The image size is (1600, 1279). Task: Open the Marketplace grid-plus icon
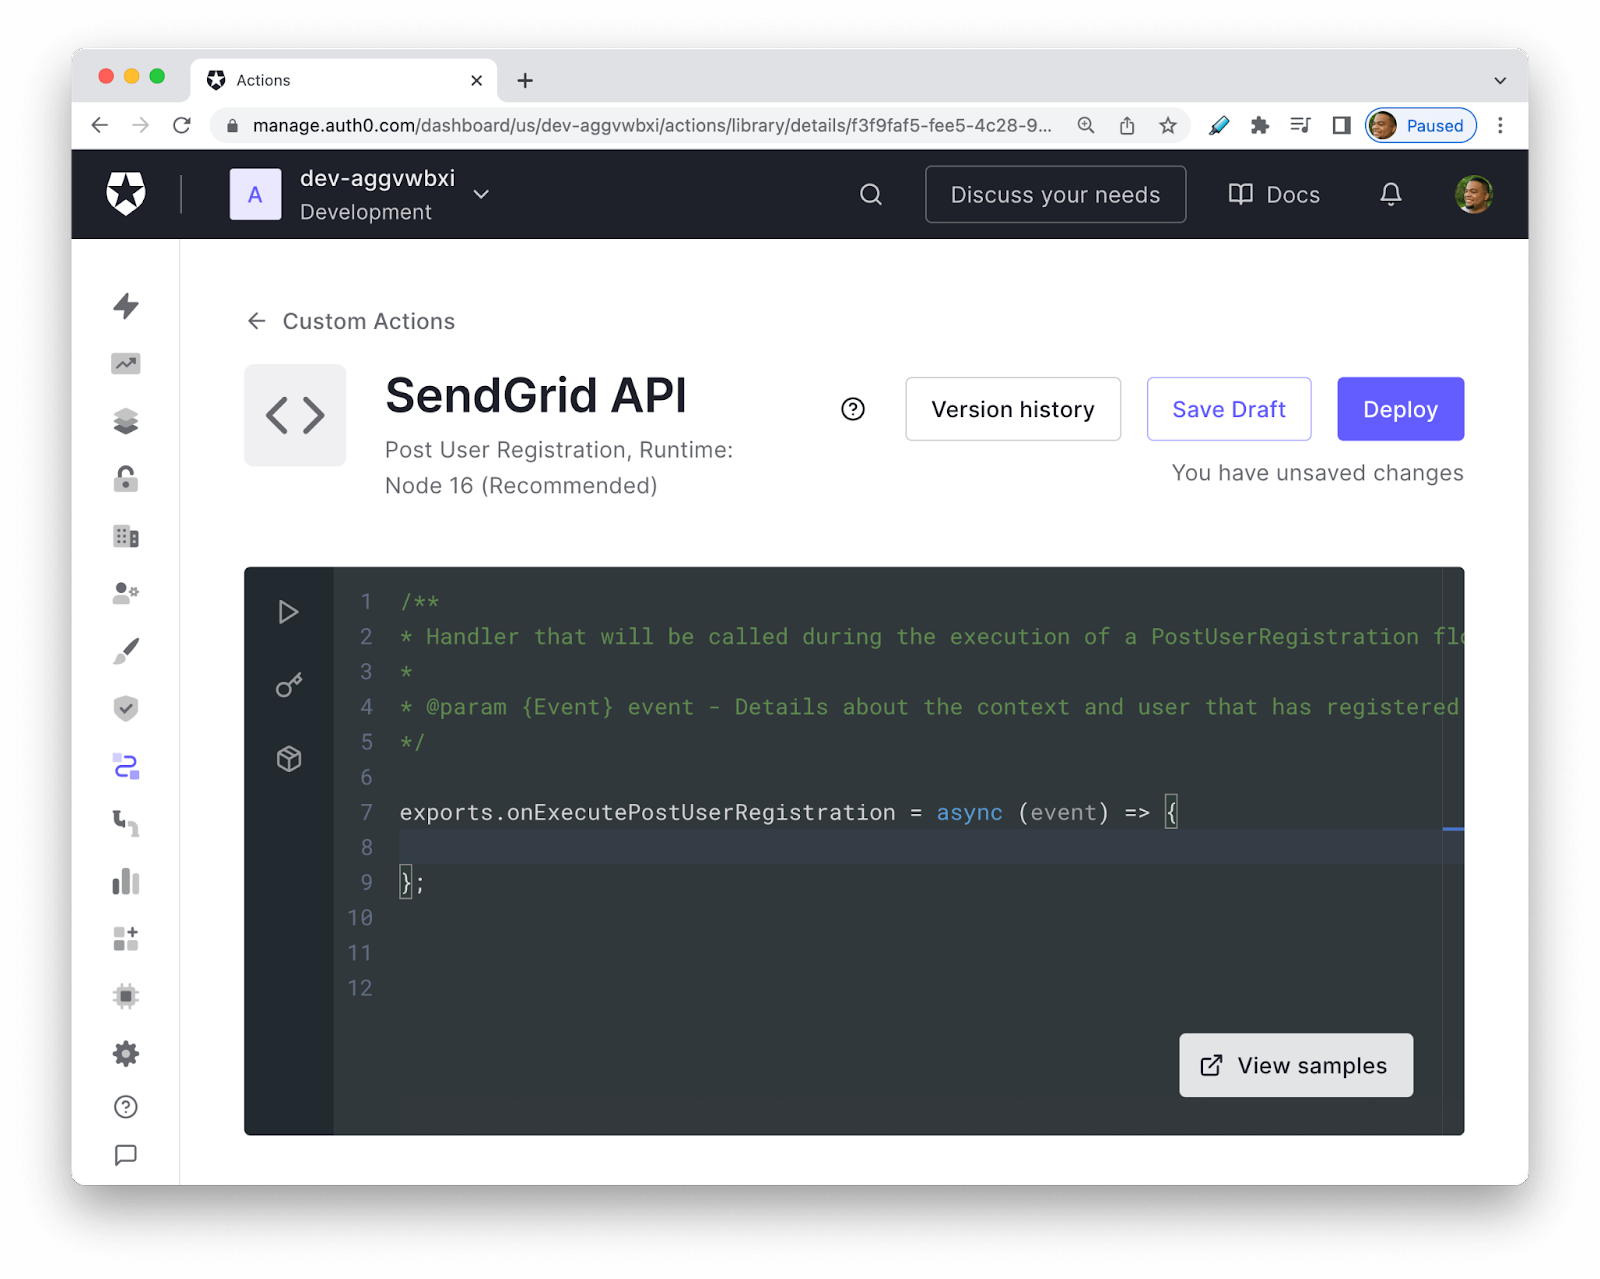point(126,939)
